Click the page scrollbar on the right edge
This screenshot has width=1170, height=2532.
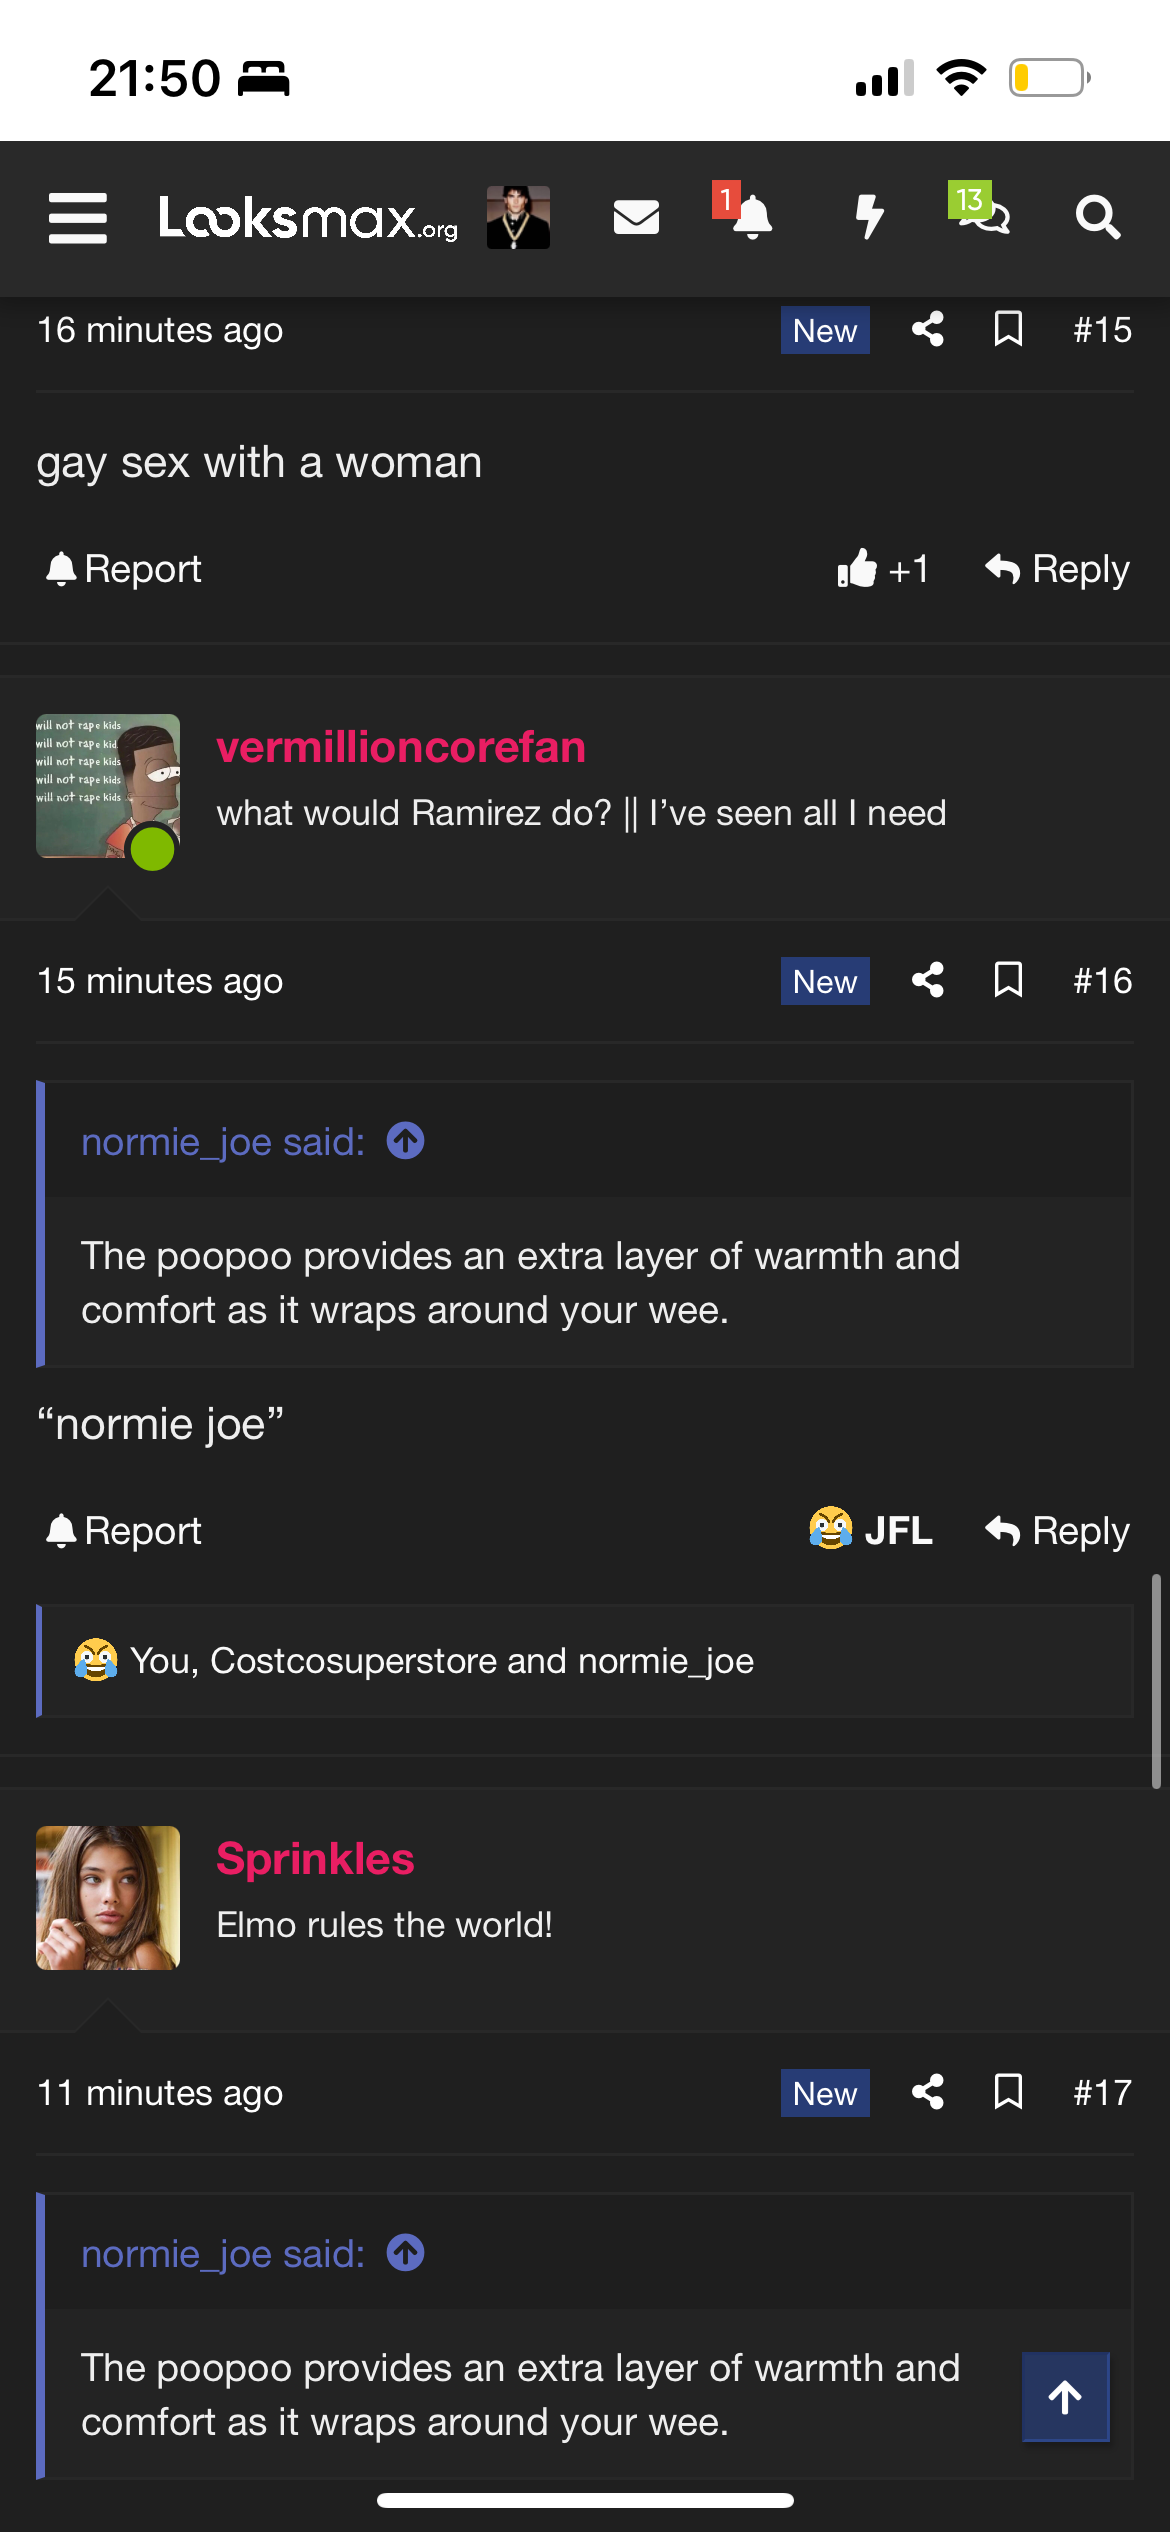(x=1156, y=1680)
